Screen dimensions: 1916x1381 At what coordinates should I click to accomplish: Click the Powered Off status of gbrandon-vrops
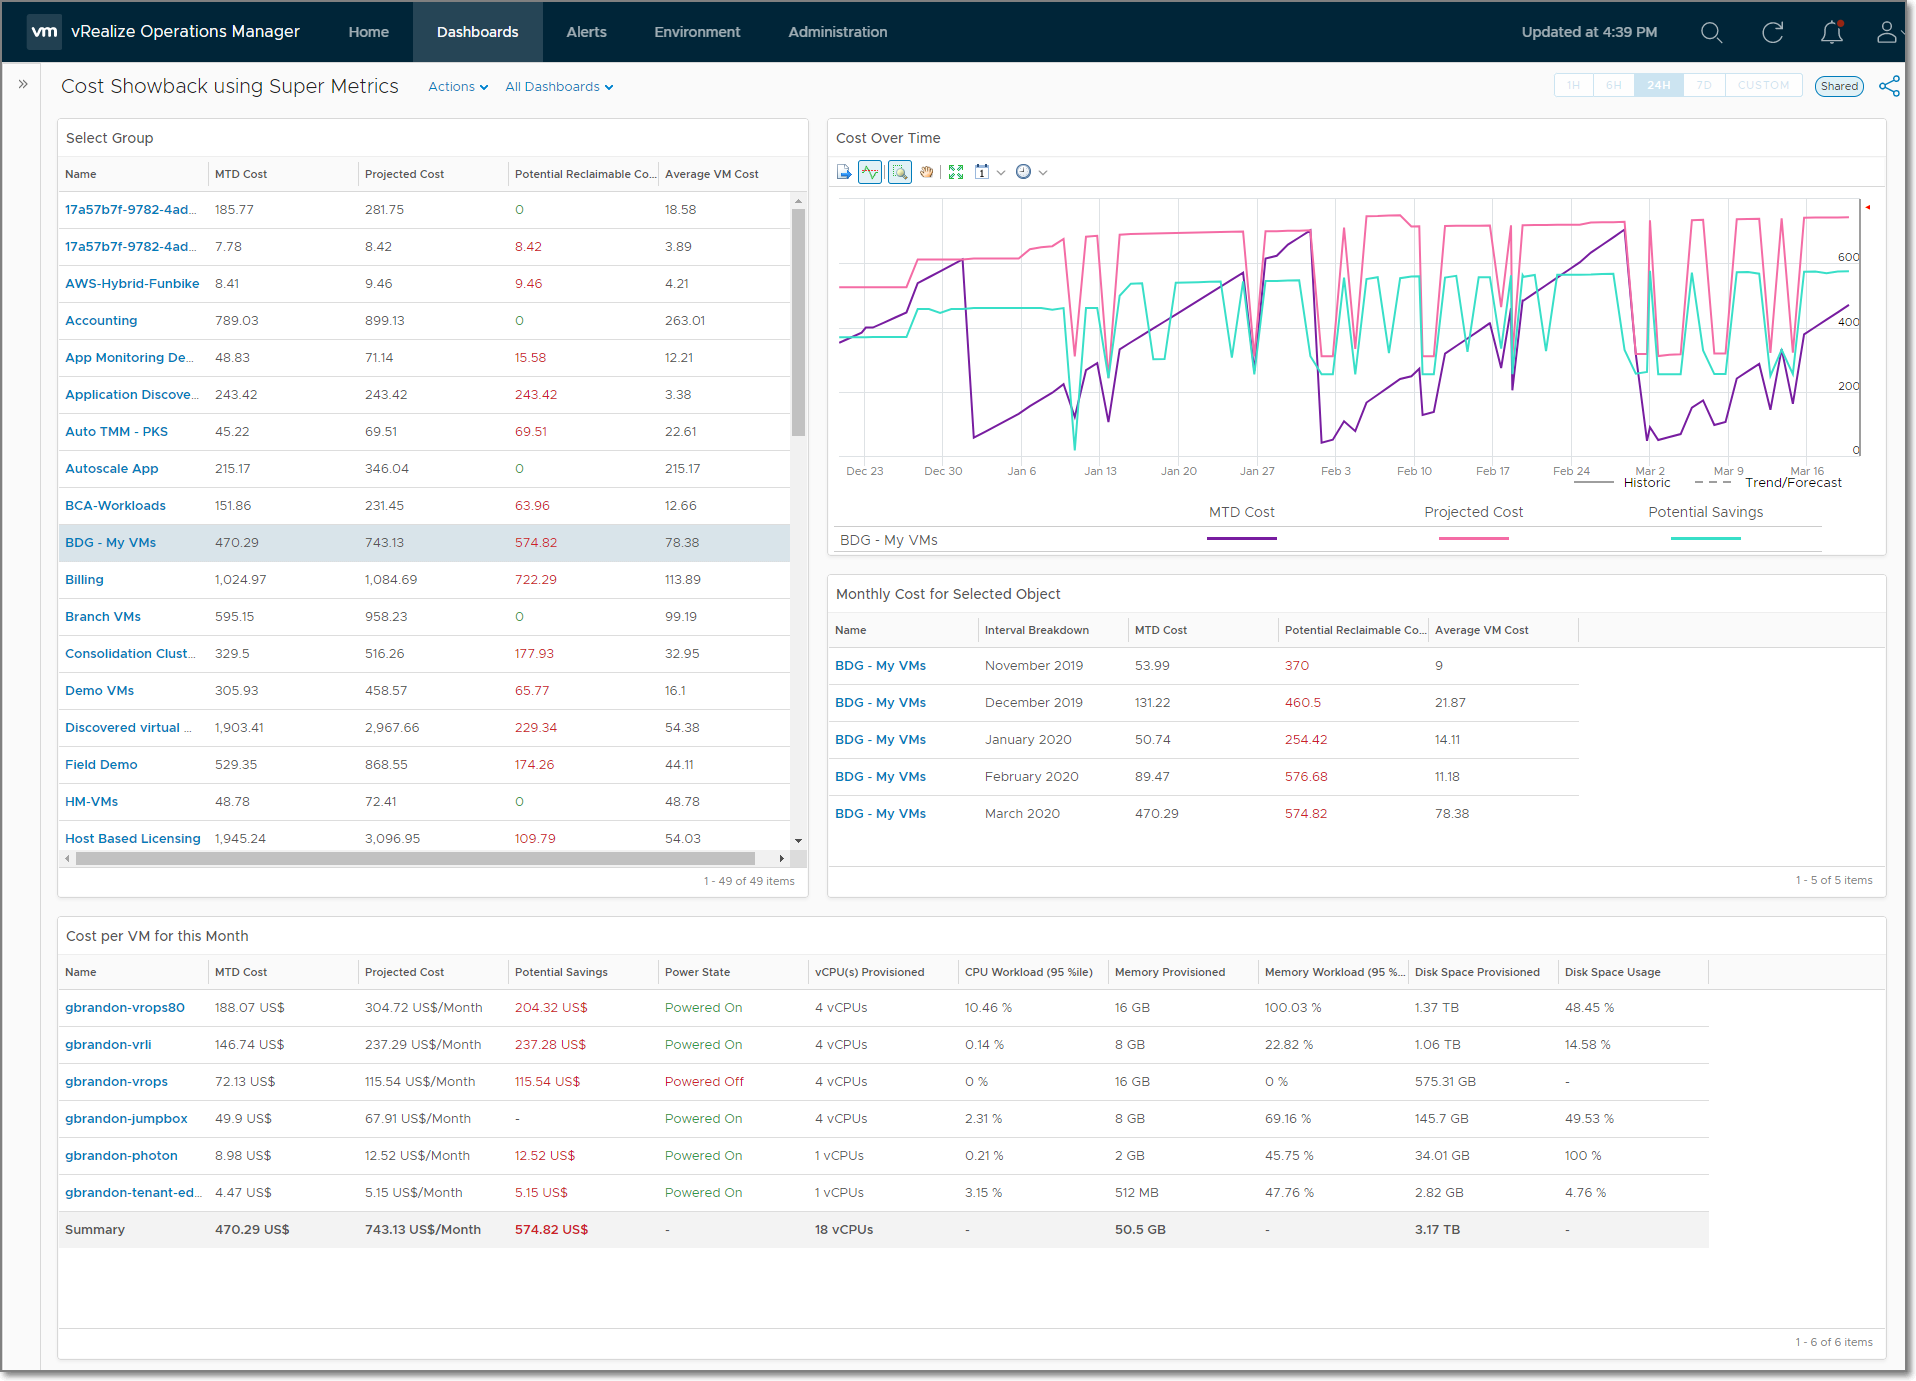pyautogui.click(x=704, y=1082)
